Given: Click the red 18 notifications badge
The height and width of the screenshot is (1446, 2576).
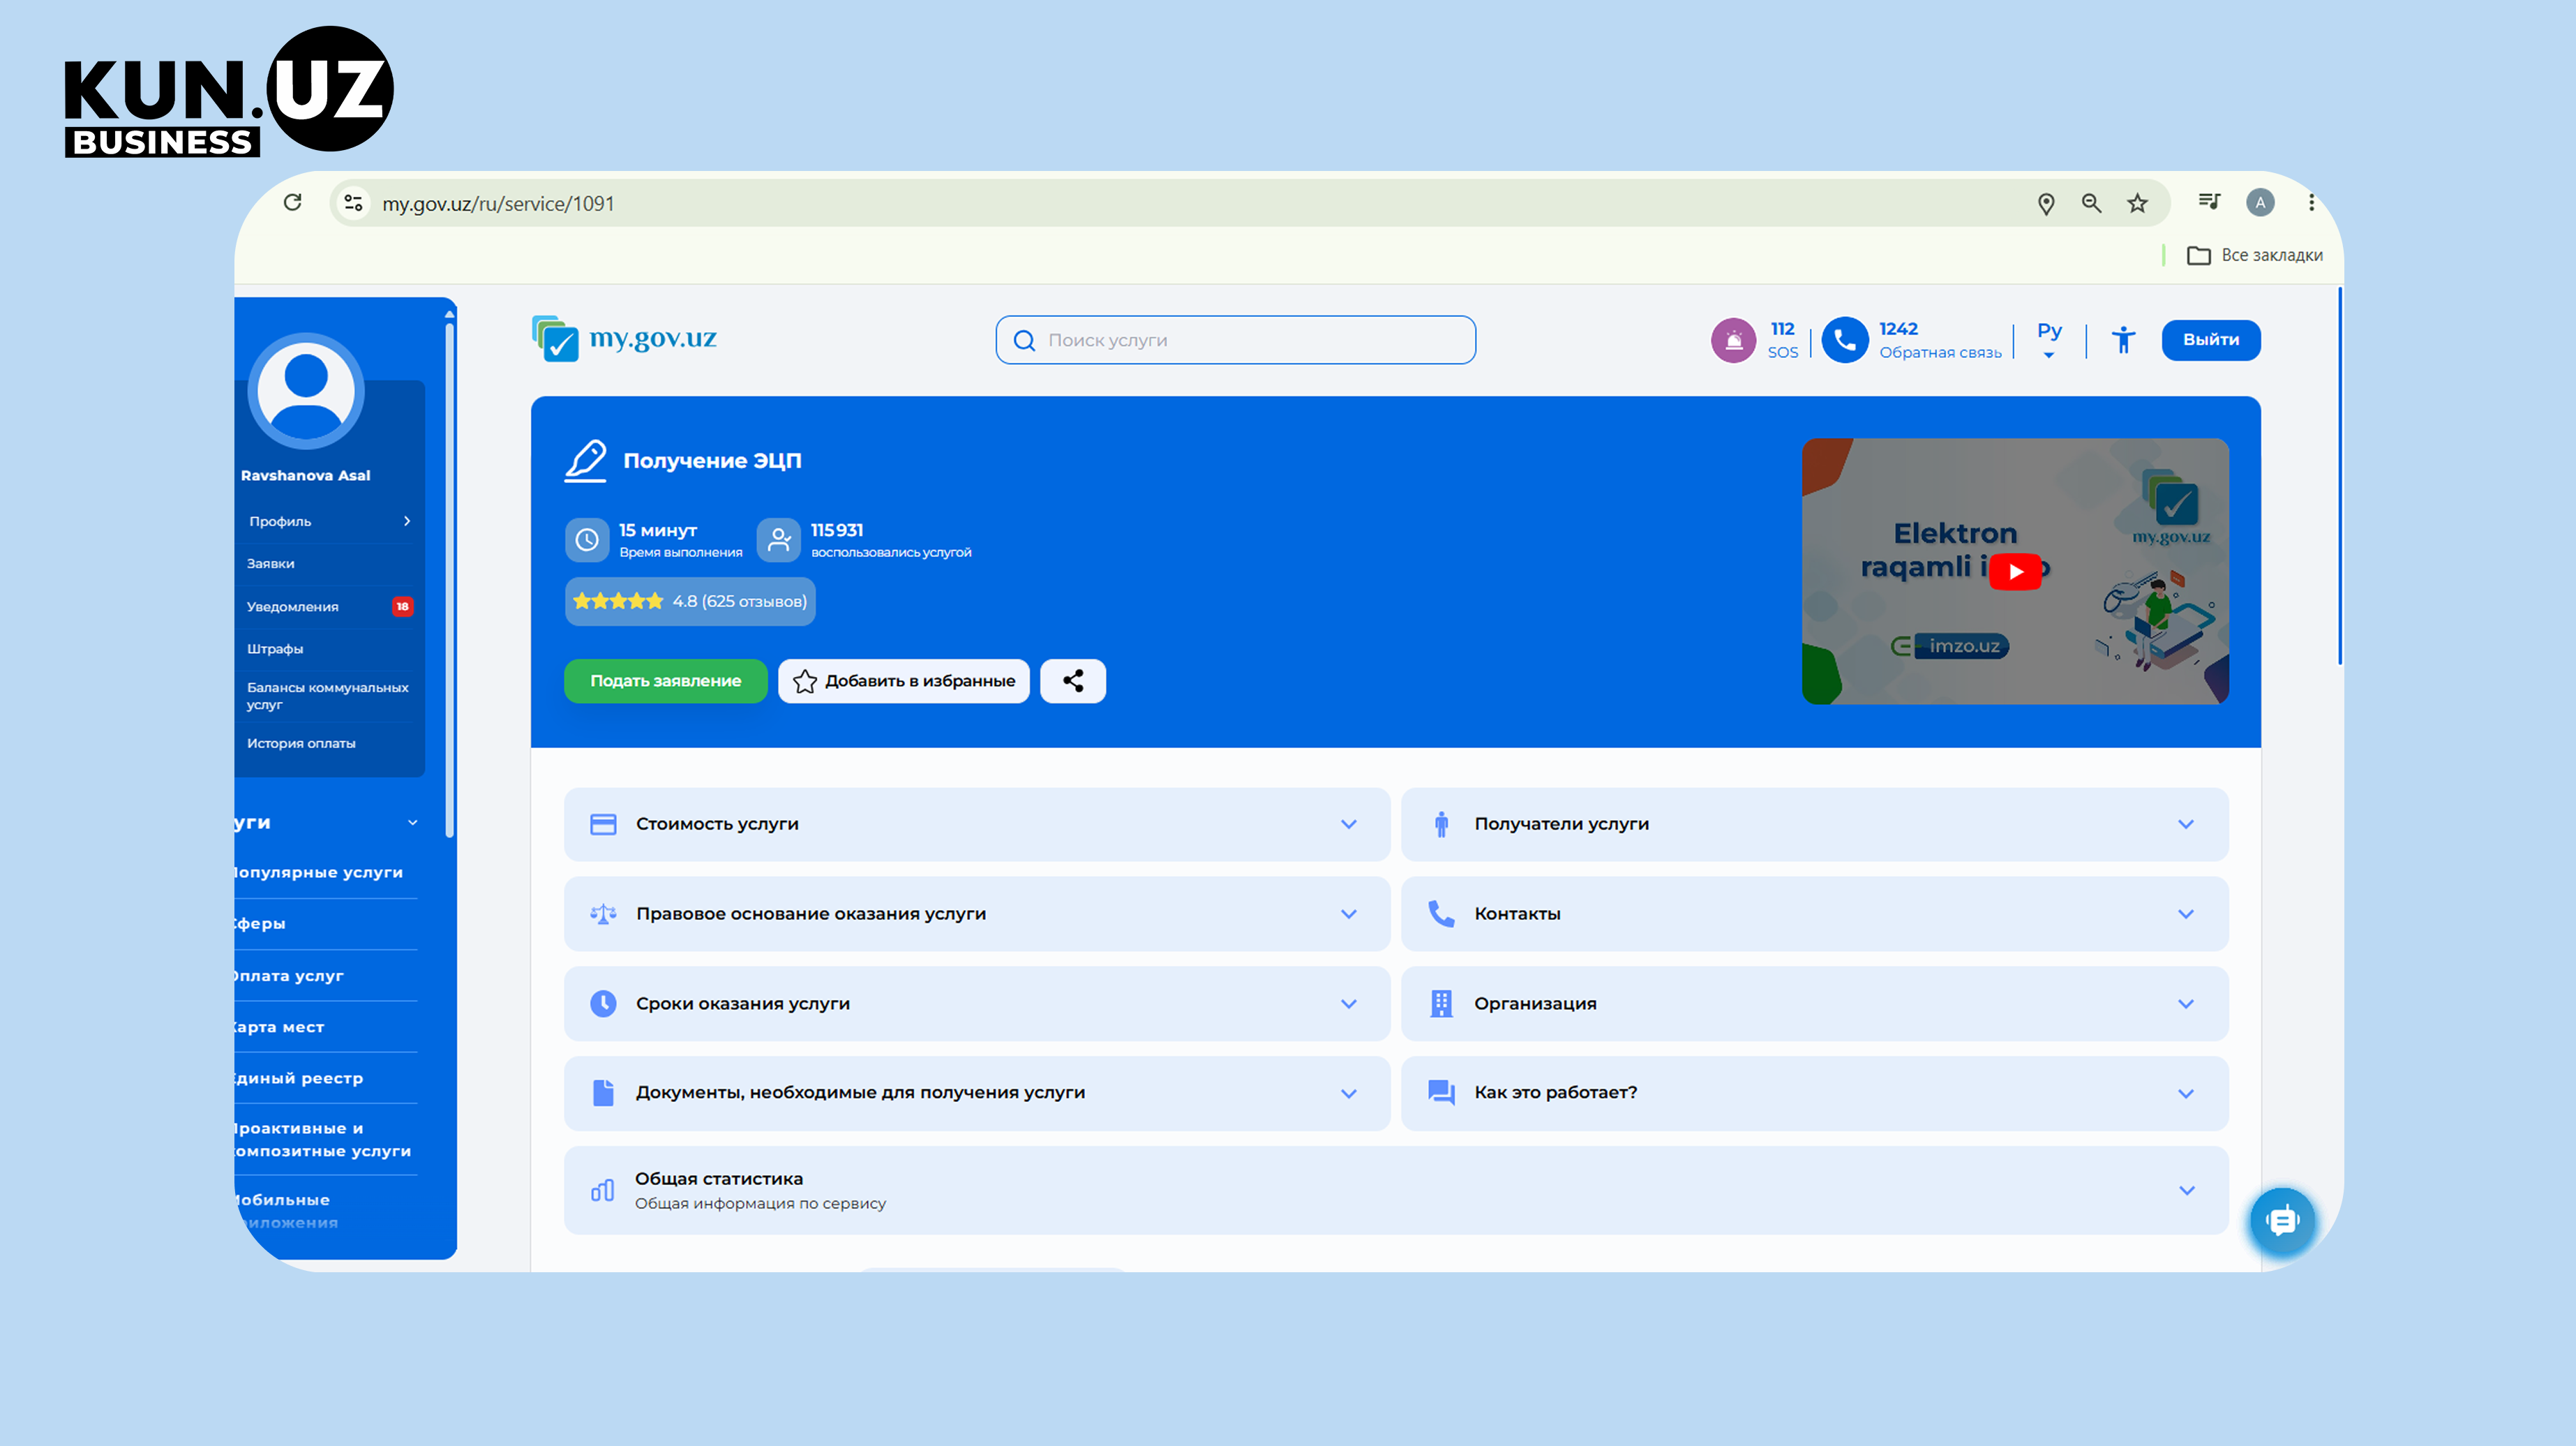Looking at the screenshot, I should [402, 606].
